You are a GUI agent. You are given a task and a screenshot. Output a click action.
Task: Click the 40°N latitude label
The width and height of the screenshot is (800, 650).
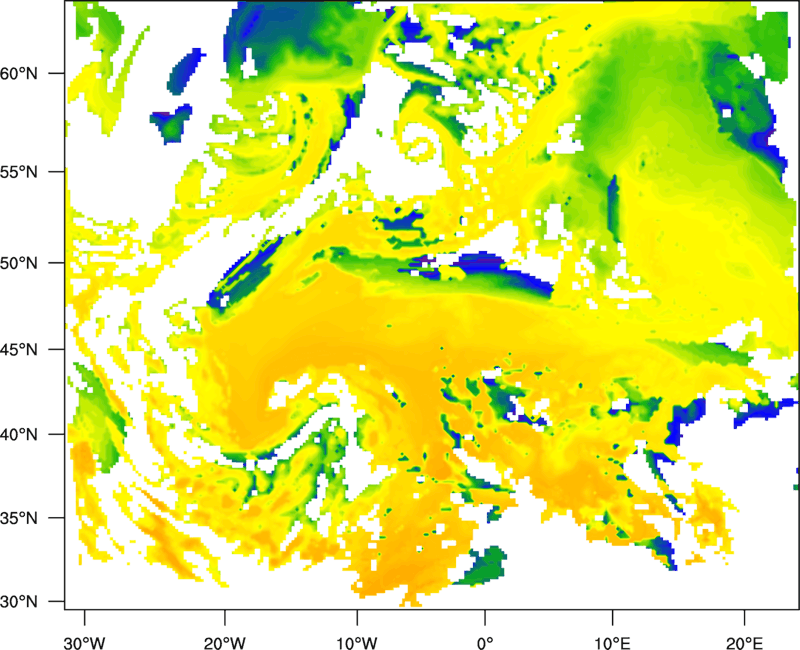pos(19,435)
